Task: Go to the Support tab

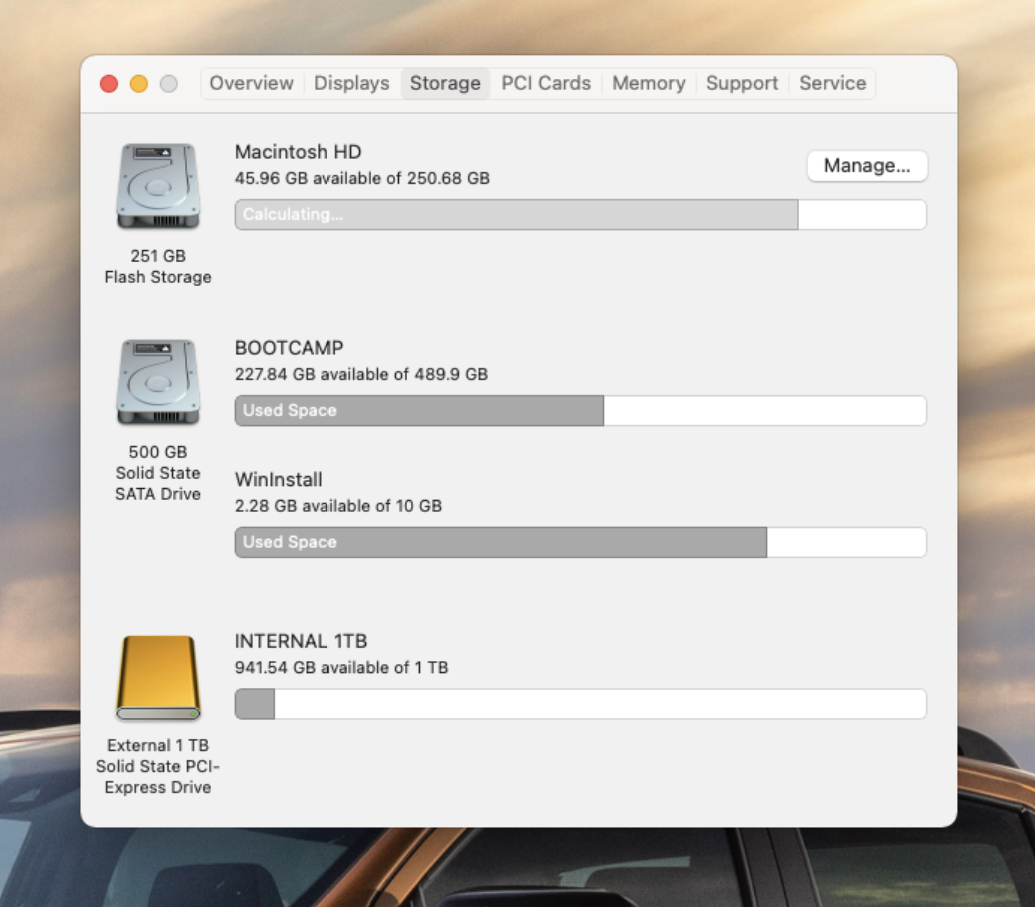Action: click(742, 83)
